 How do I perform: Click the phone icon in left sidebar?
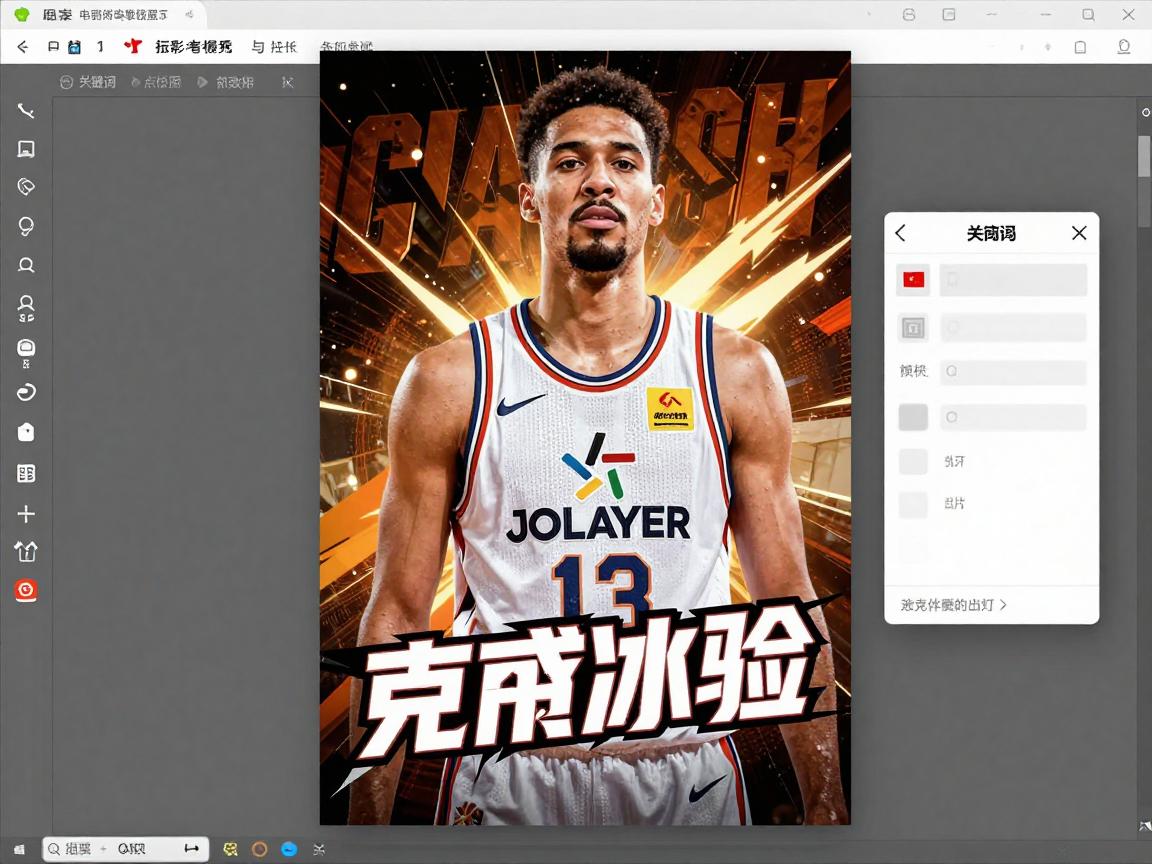coord(26,111)
